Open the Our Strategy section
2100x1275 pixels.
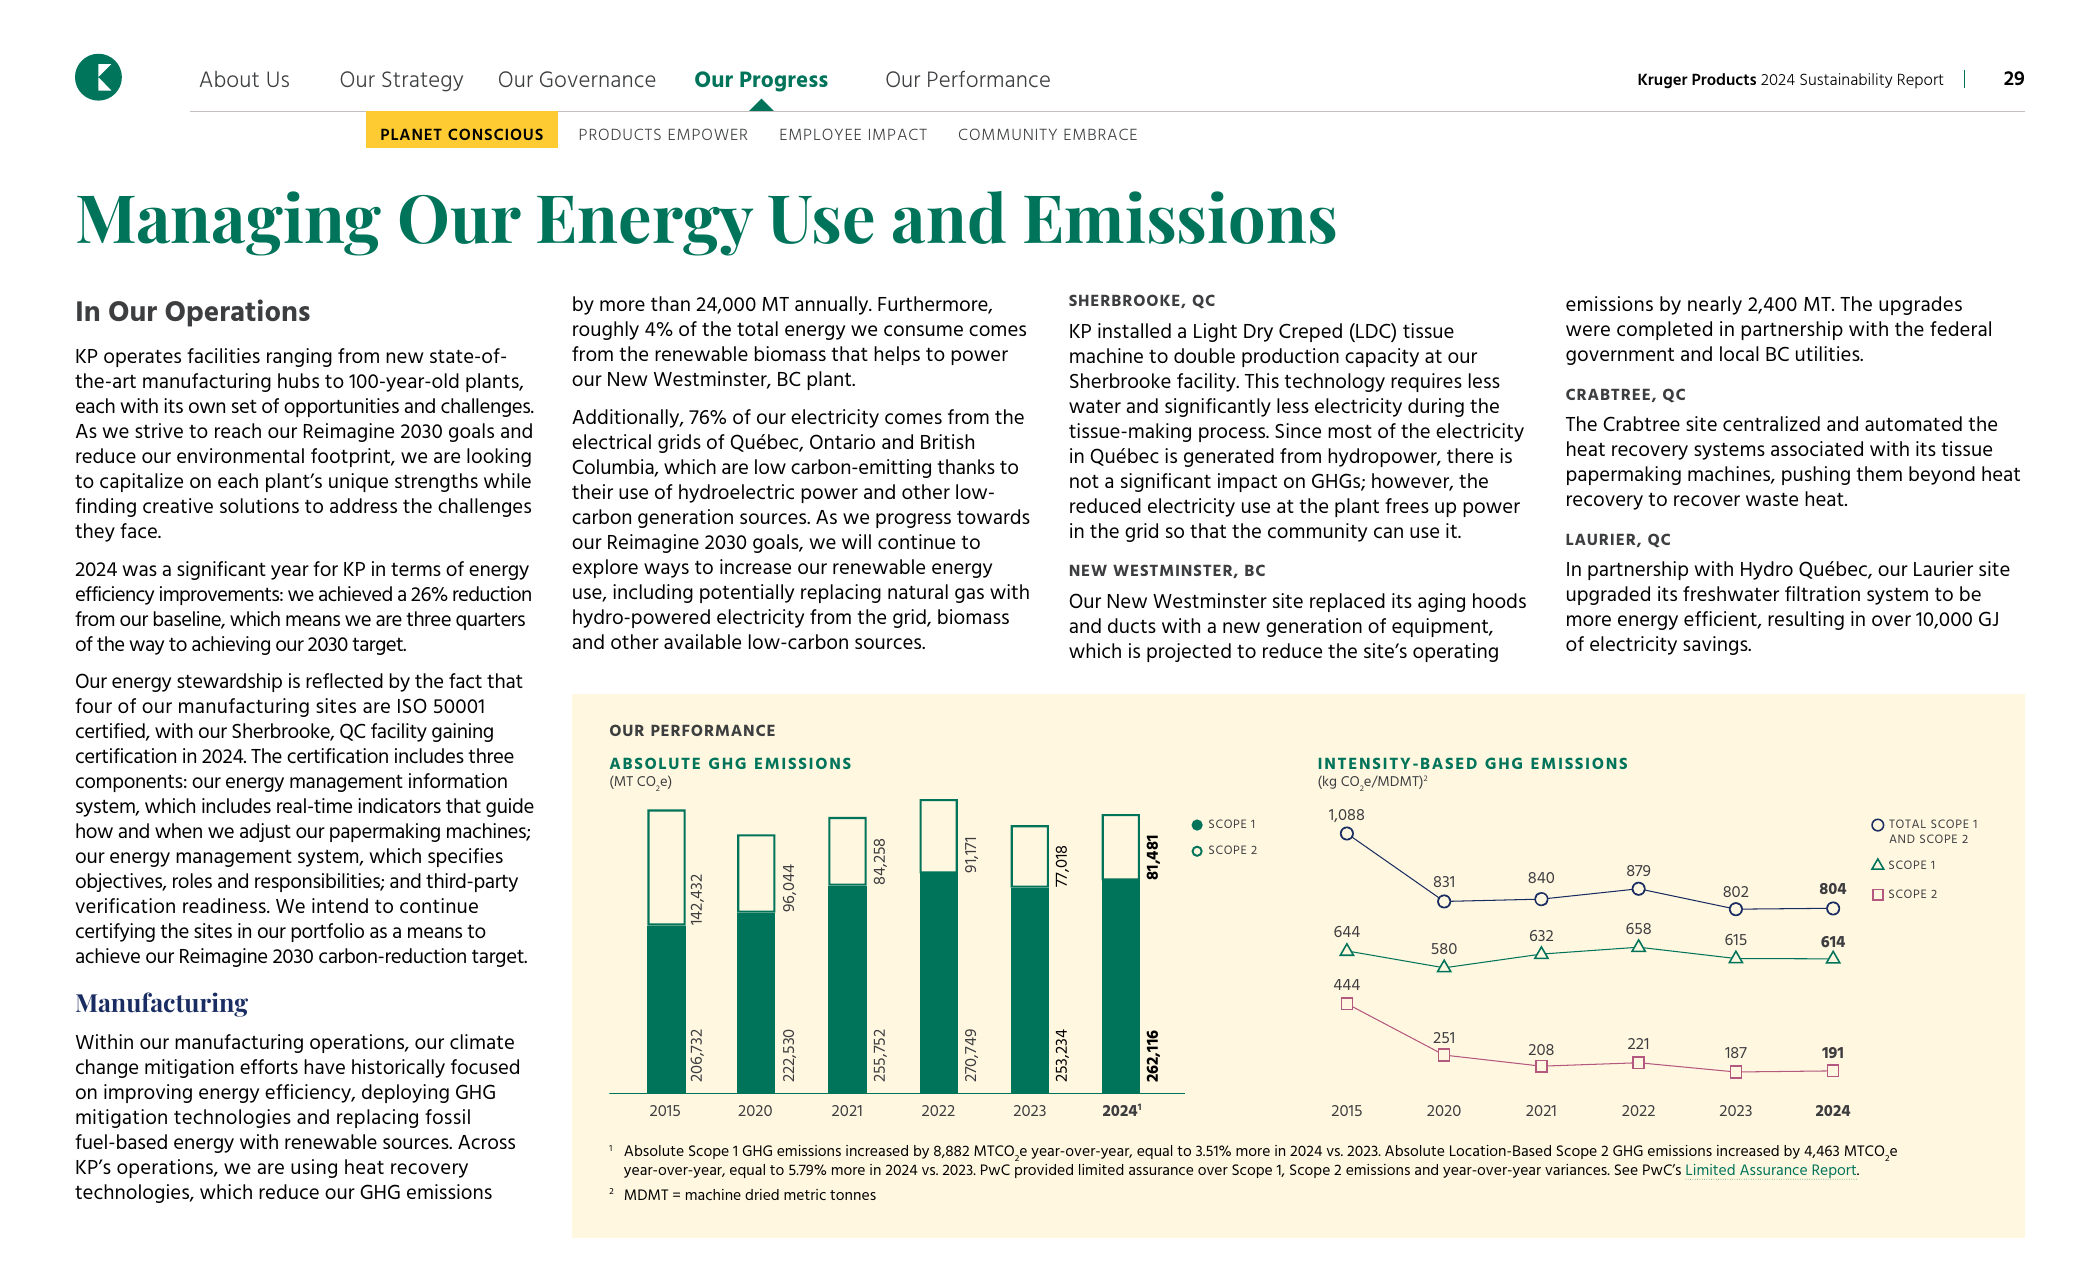[401, 80]
